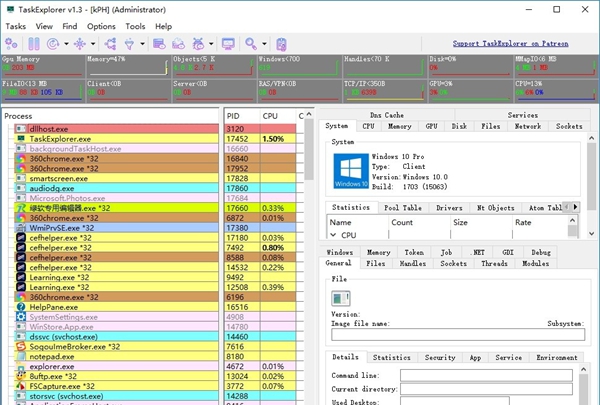Open the system info monitor screen icon
Viewport: 600px width, 405px height.
pyautogui.click(x=228, y=44)
